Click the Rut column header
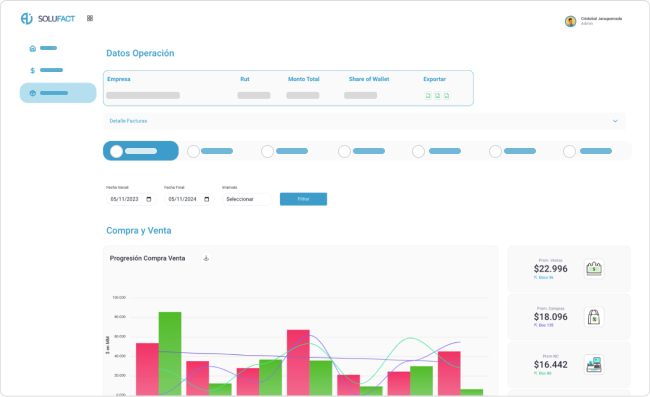This screenshot has height=397, width=650. pos(245,79)
